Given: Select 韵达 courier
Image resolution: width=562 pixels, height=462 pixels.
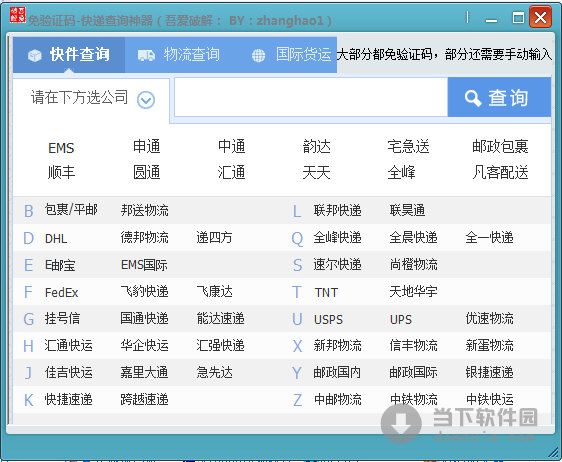Looking at the screenshot, I should [x=316, y=147].
